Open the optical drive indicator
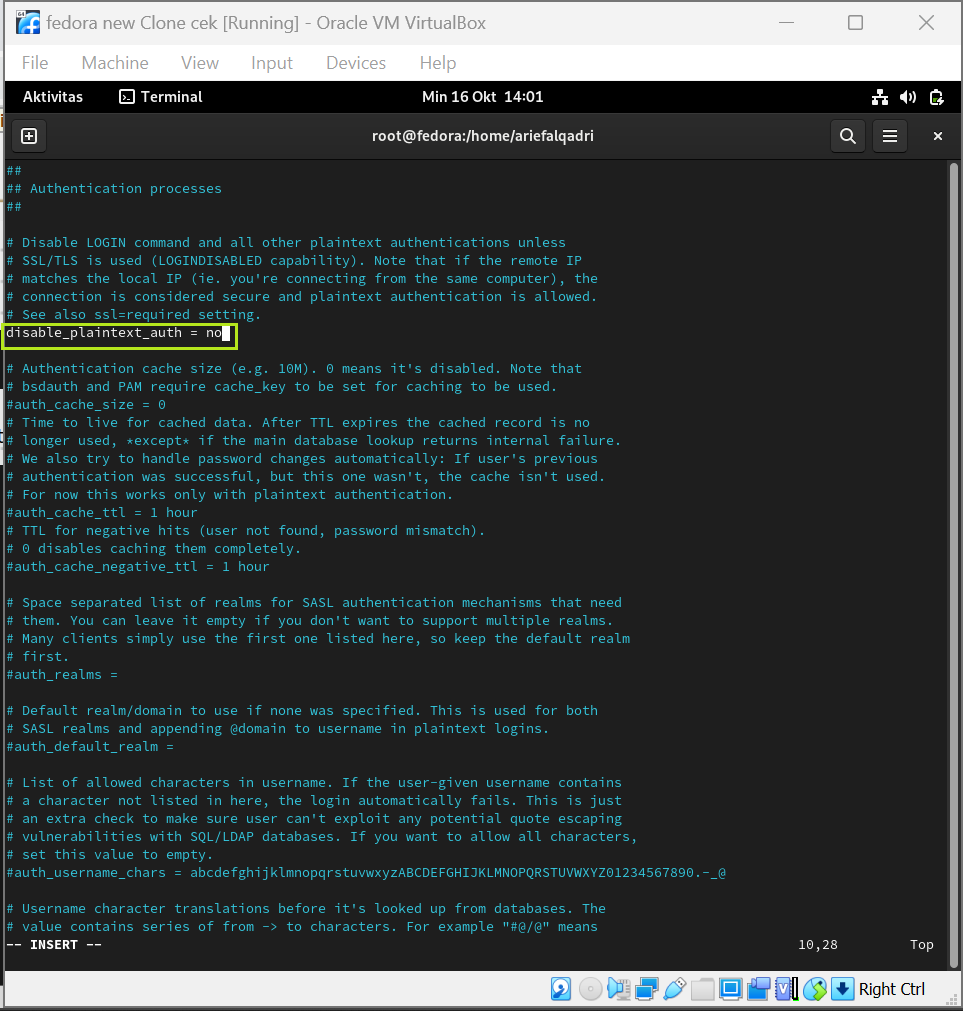The height and width of the screenshot is (1011, 963). 590,988
